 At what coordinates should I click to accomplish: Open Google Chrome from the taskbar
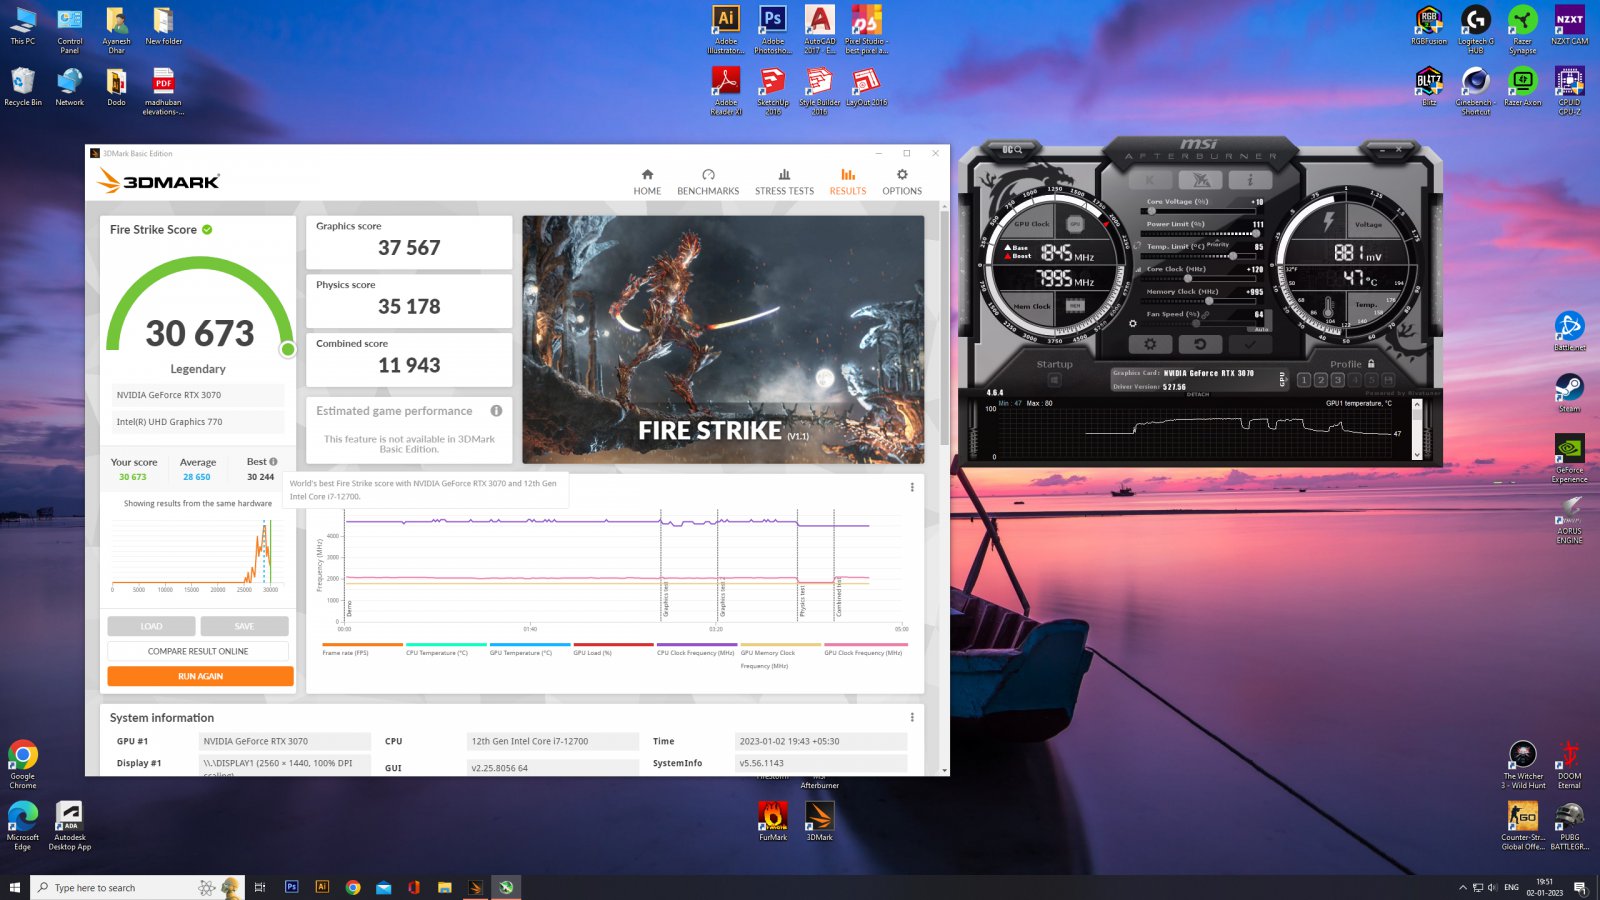tap(352, 887)
